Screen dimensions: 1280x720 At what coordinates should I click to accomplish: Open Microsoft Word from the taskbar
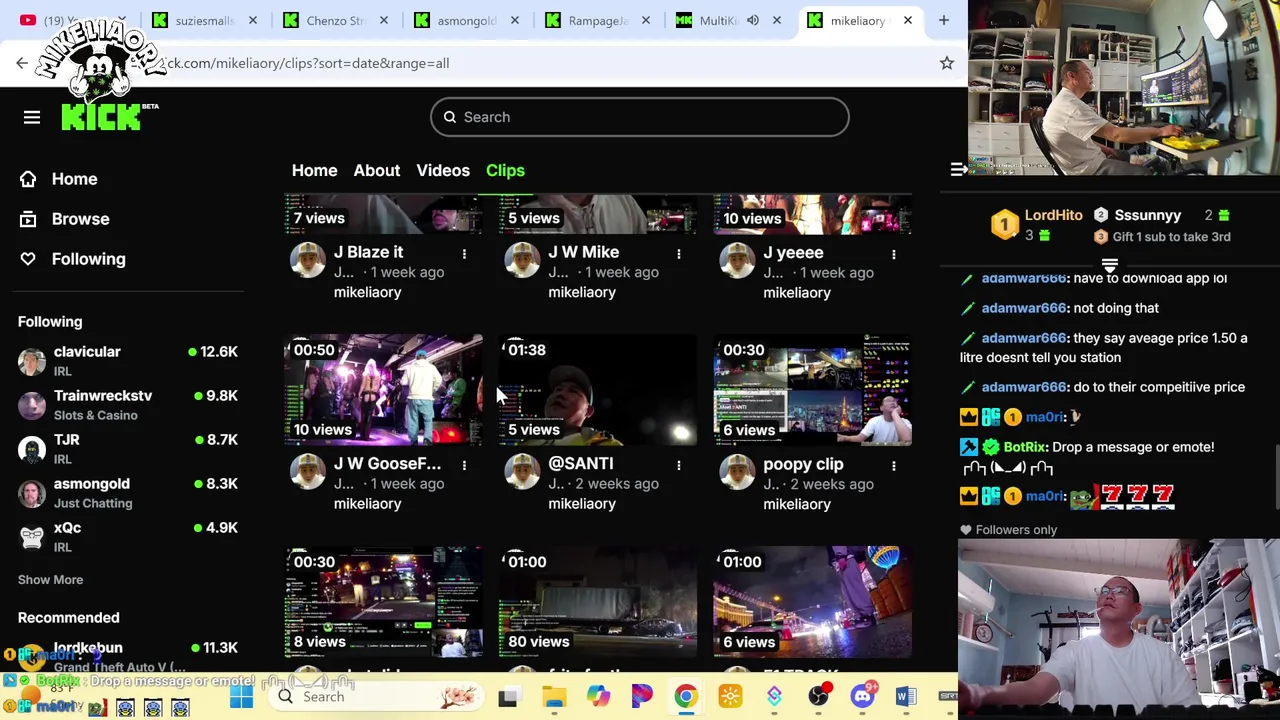click(906, 696)
